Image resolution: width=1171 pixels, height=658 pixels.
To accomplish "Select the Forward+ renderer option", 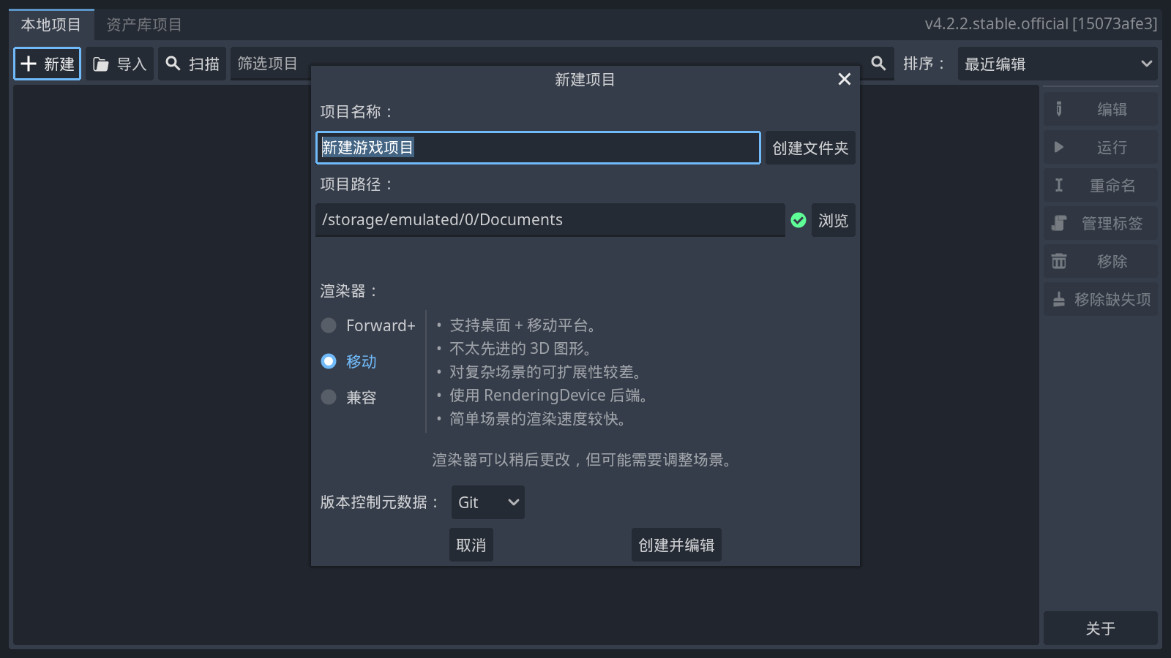I will click(x=328, y=325).
